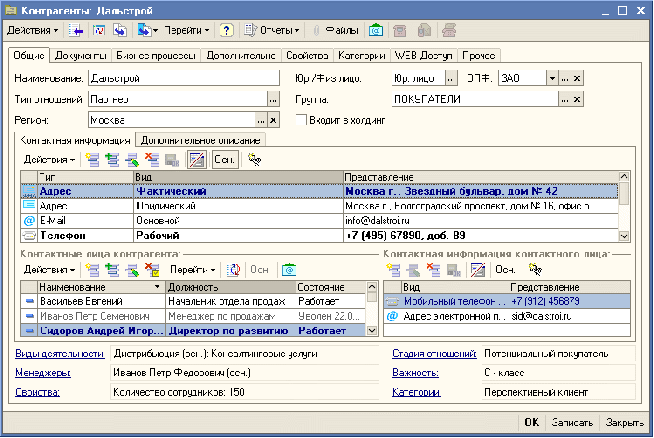Image resolution: width=654 pixels, height=438 pixels.
Task: Switch to the Бизнес-процессы tab
Action: 156,55
